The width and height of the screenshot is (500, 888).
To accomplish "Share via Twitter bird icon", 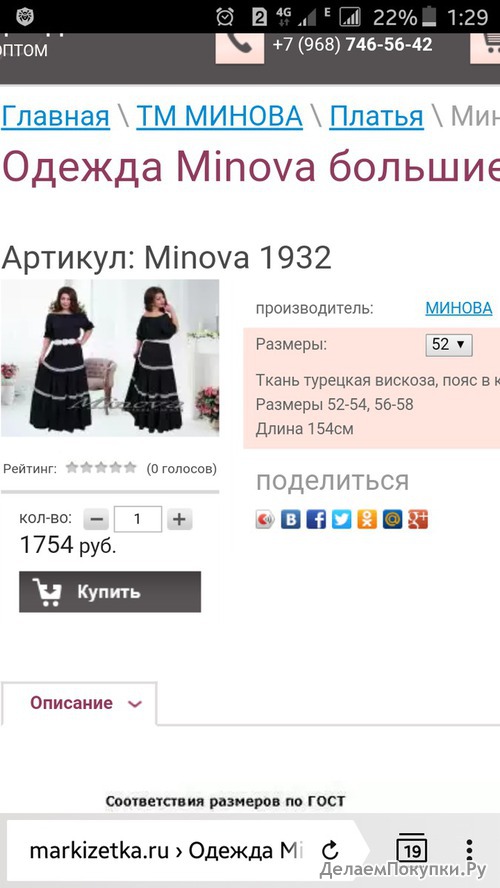I will coord(341,519).
